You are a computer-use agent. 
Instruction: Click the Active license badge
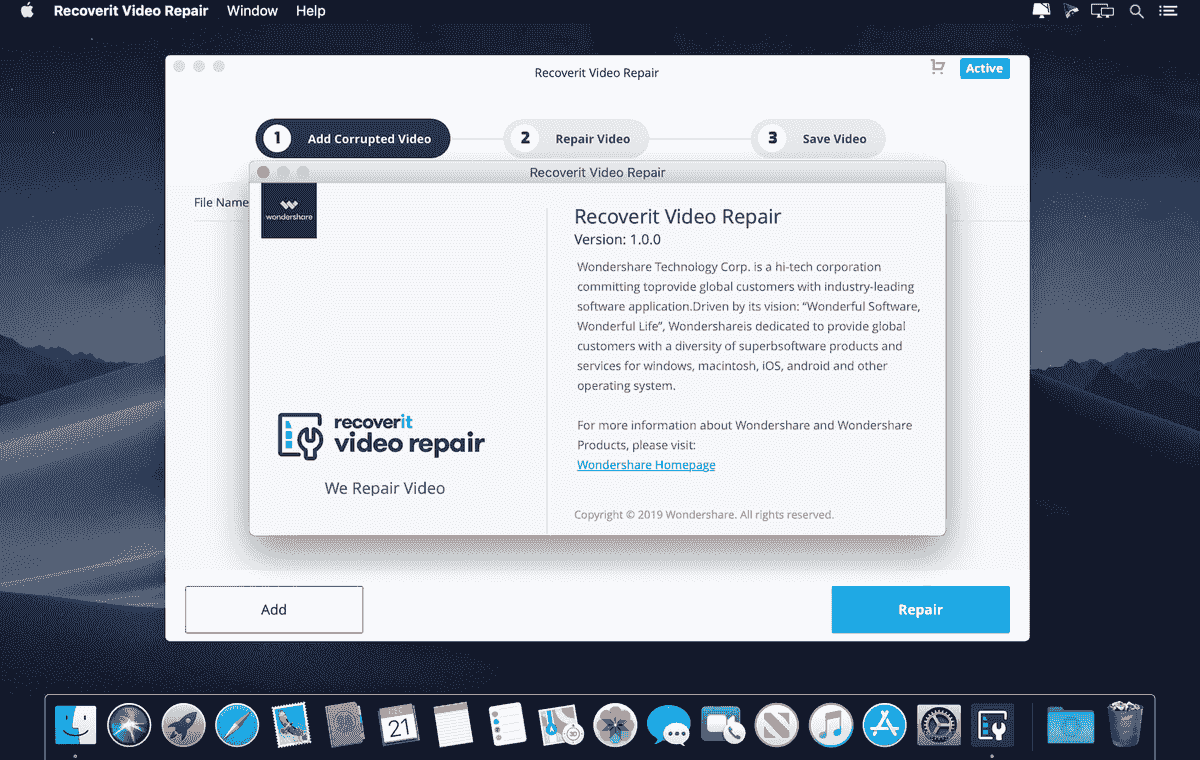click(984, 68)
